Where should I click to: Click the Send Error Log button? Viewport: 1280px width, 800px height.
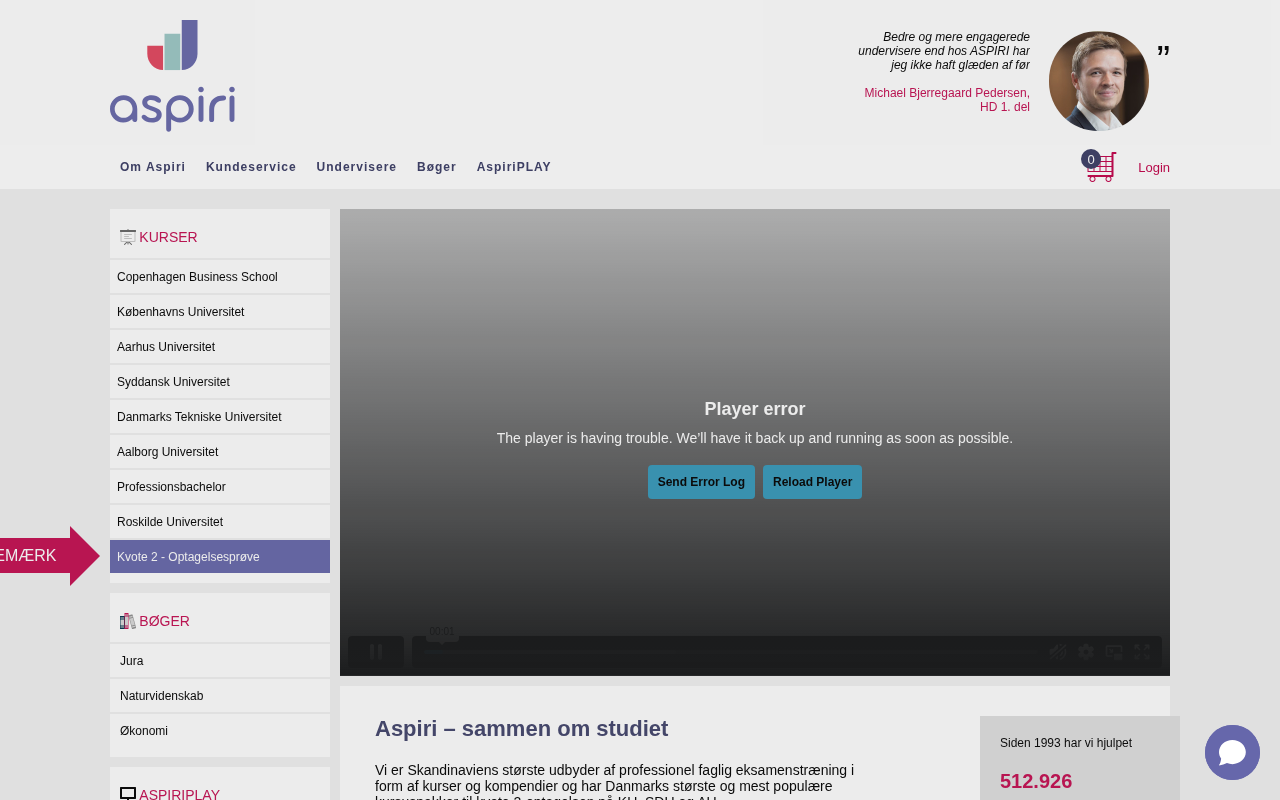701,482
